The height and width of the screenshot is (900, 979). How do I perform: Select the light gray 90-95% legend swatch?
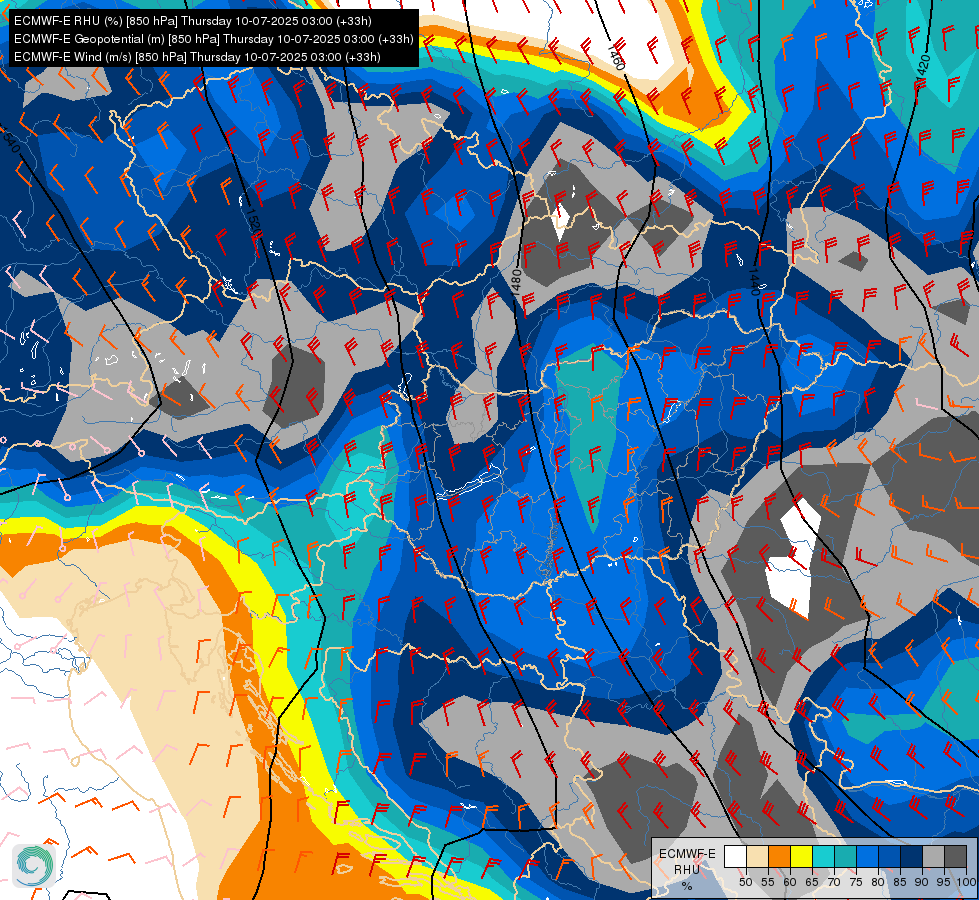coord(933,856)
